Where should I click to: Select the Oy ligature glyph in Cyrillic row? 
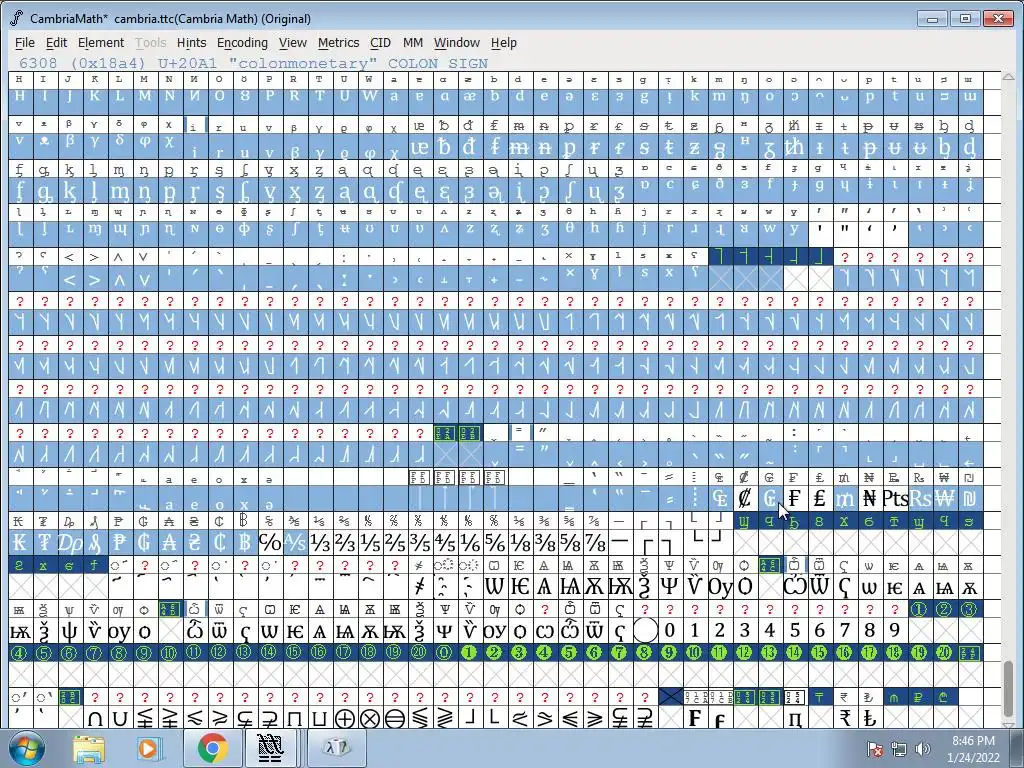click(x=720, y=586)
